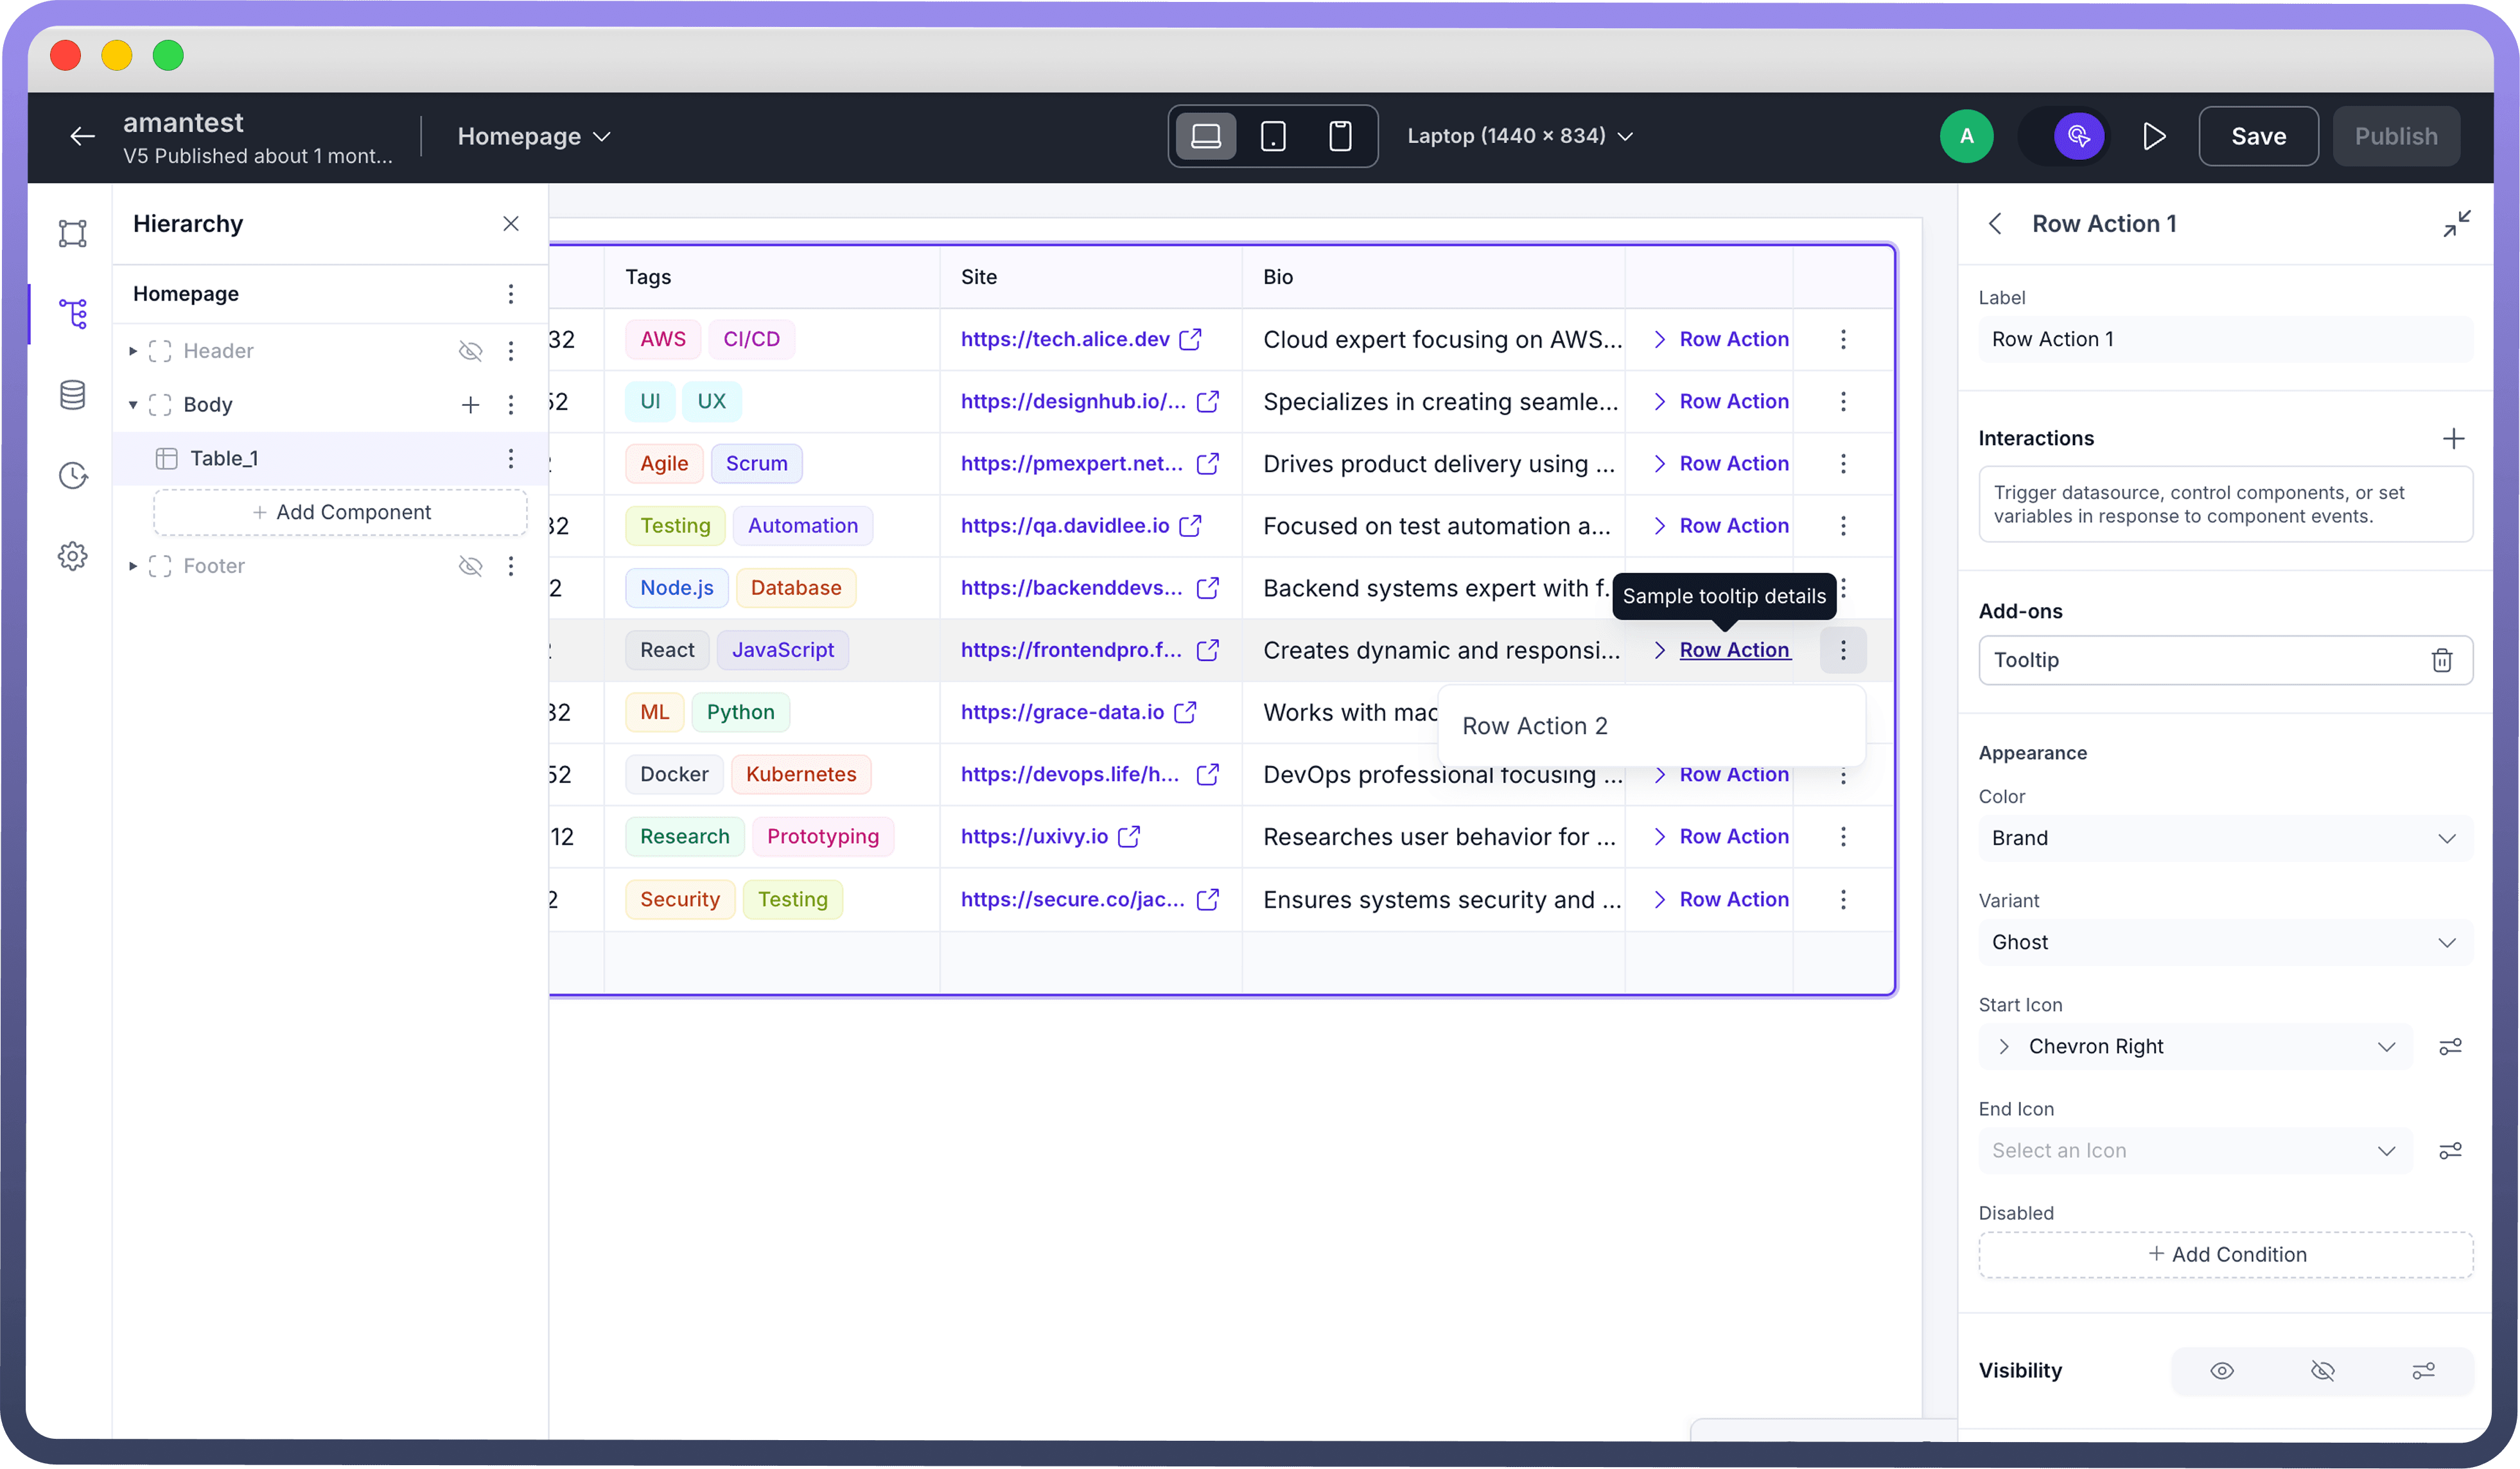This screenshot has height=1469, width=2520.
Task: Set Visibility to the hidden eye-slash option
Action: (2322, 1370)
